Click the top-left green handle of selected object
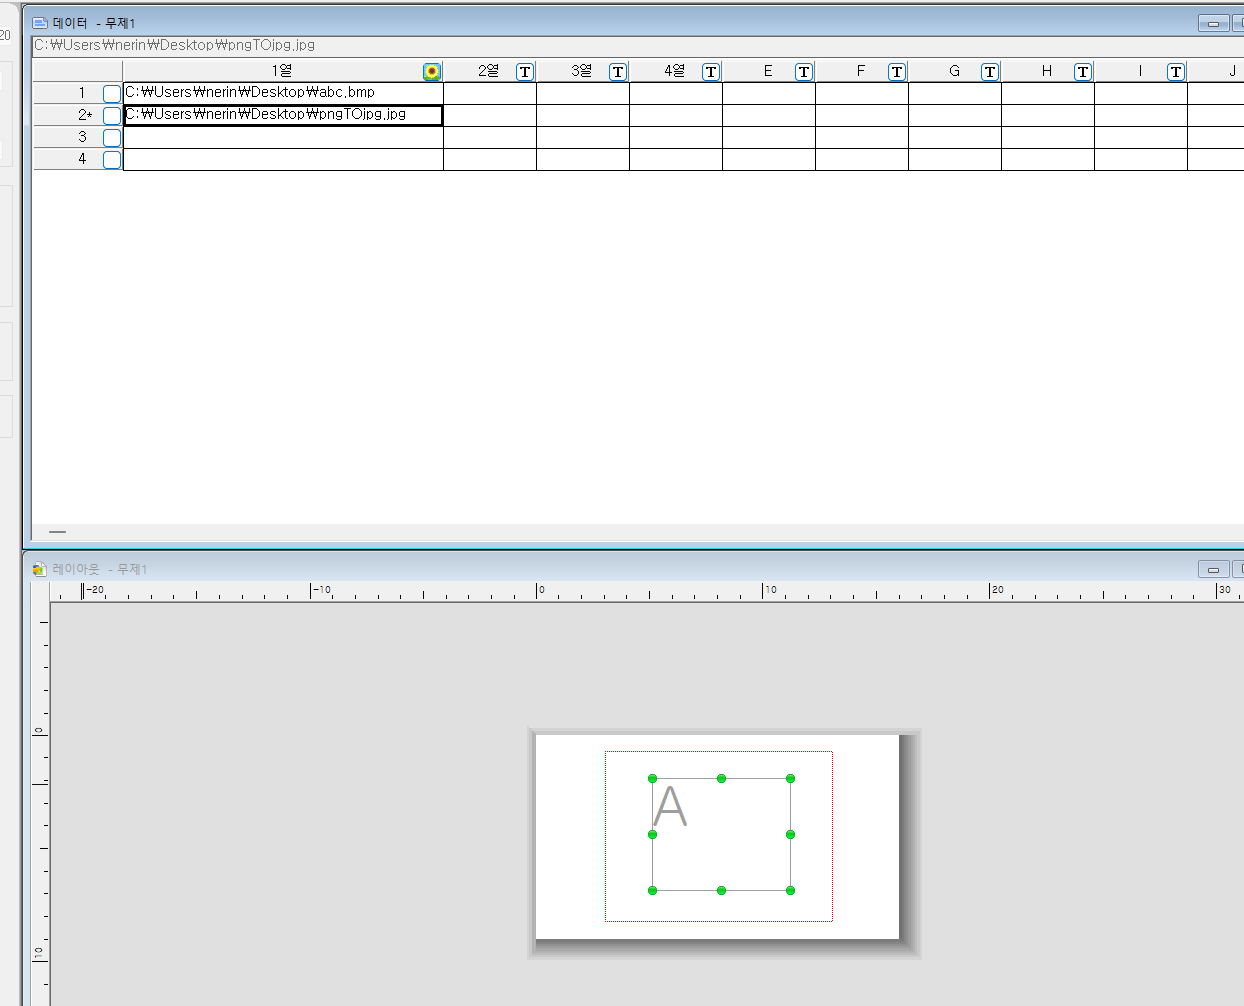 click(x=653, y=778)
